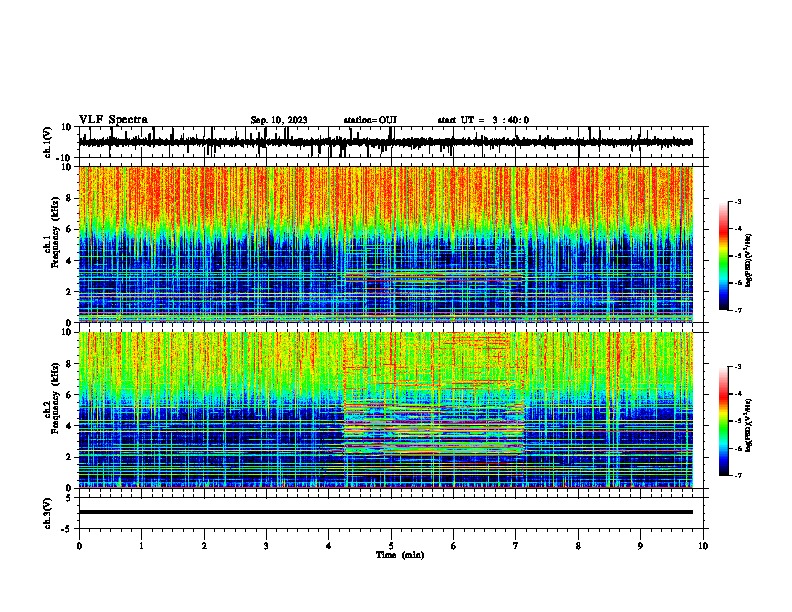792x612 pixels.
Task: Click the 2 kHz tick on ch.2 spectrogram
Action: [x=69, y=457]
